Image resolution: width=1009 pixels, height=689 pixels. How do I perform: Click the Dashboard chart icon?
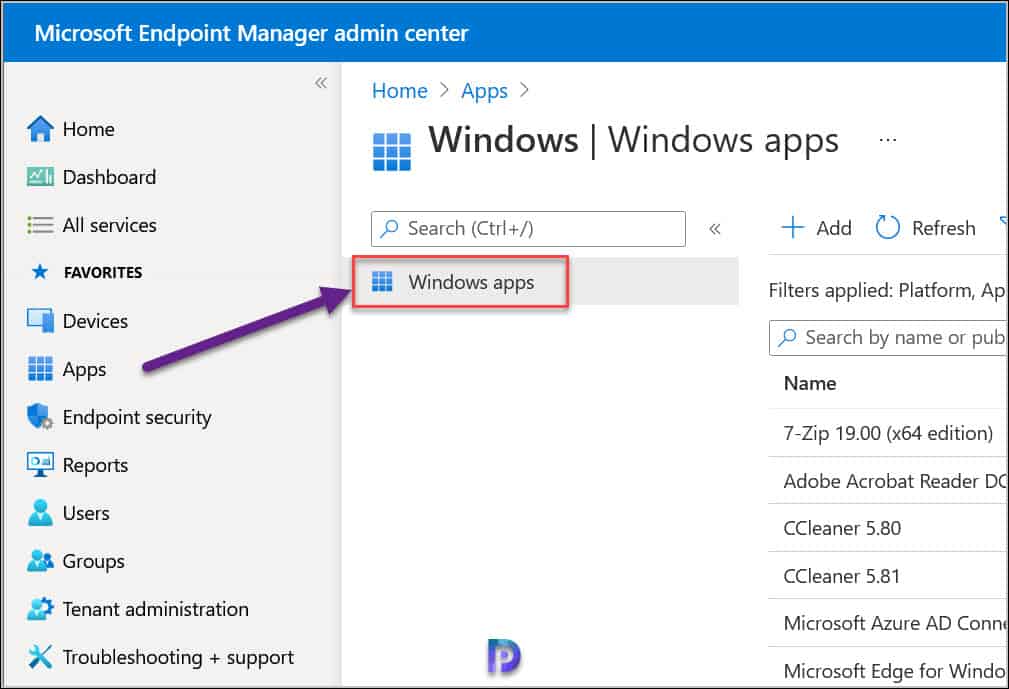pos(40,177)
